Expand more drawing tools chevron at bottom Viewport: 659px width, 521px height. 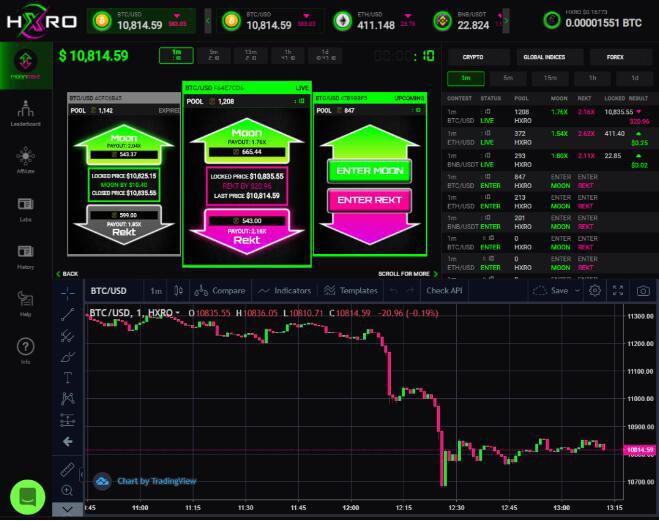[67, 509]
